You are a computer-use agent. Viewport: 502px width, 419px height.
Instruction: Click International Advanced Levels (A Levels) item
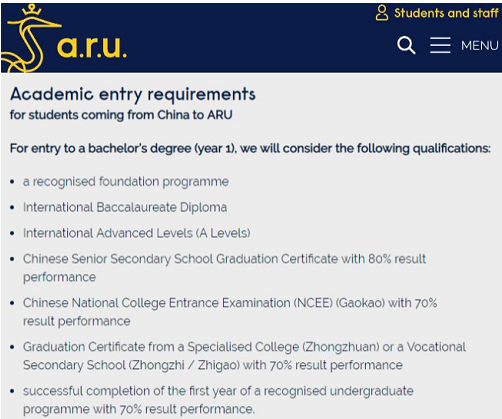pos(137,233)
